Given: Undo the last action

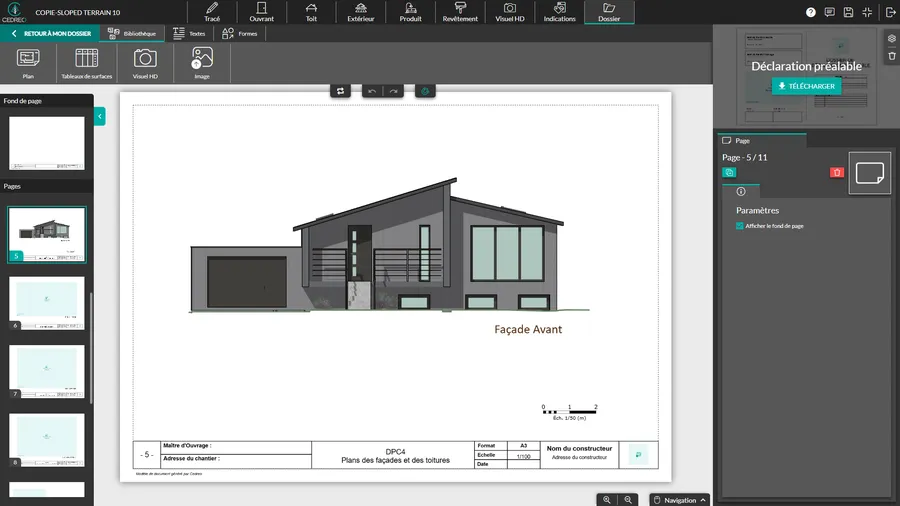Looking at the screenshot, I should coord(372,91).
